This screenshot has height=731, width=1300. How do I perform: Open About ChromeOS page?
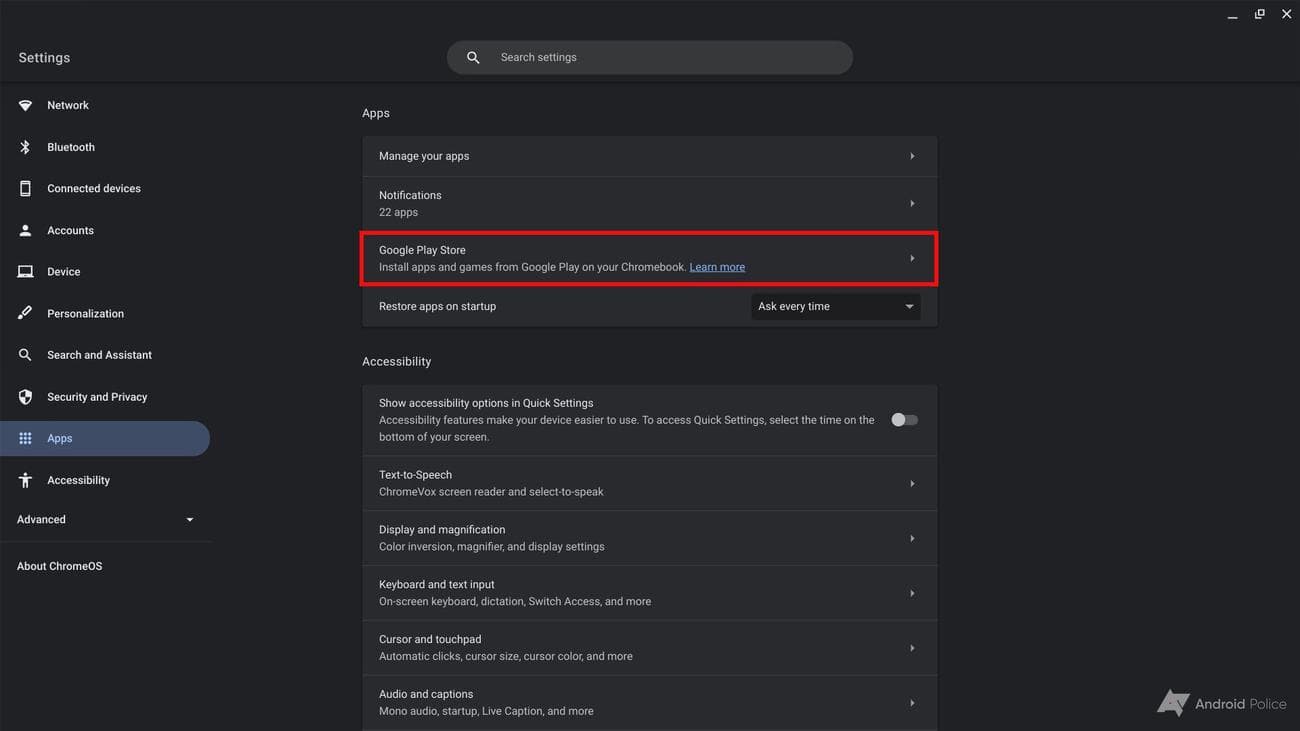(x=59, y=566)
